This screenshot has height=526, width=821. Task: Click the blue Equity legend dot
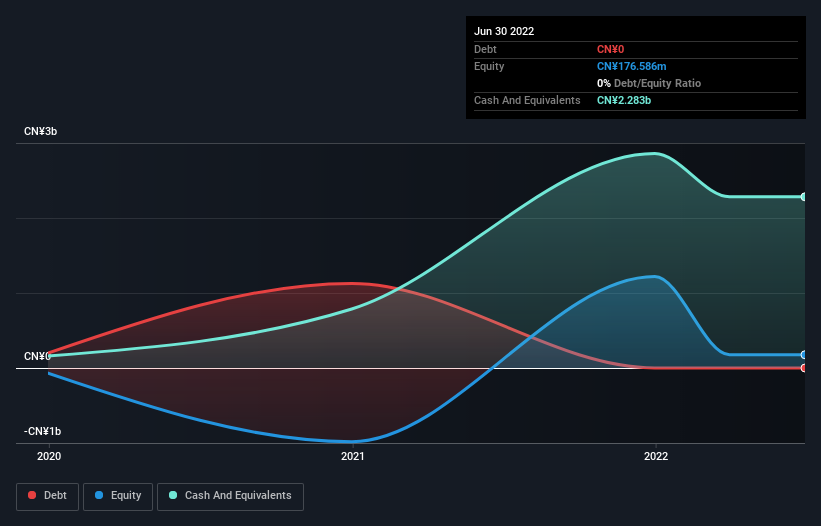tap(99, 495)
